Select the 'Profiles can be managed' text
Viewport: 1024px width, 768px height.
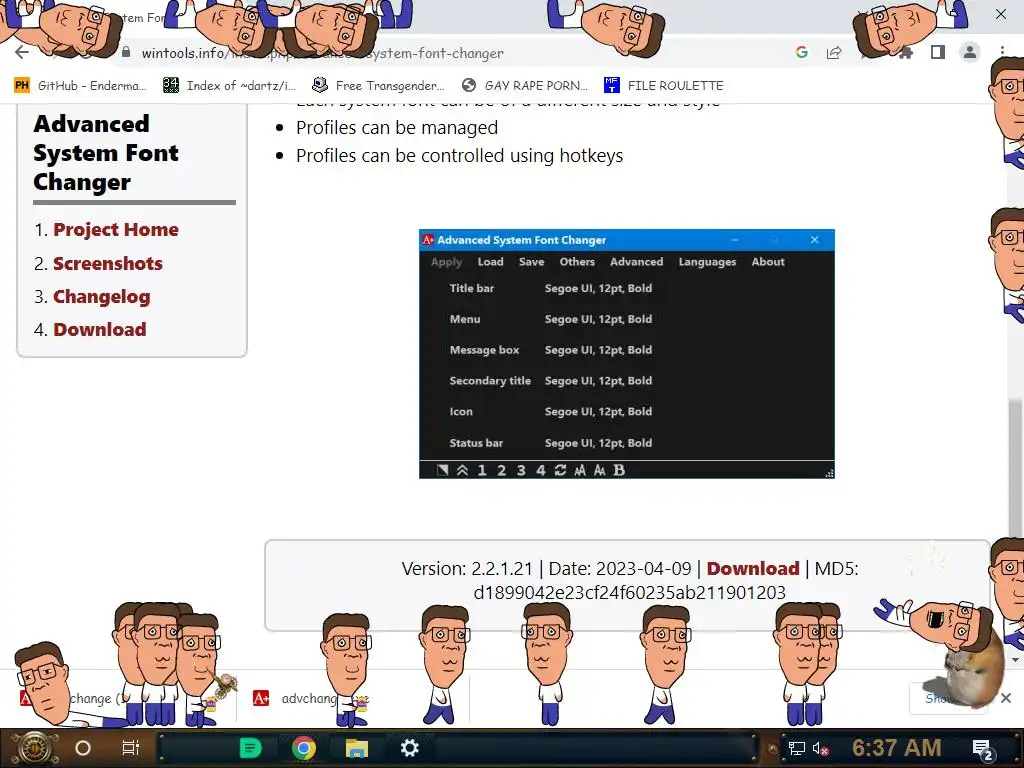(396, 128)
